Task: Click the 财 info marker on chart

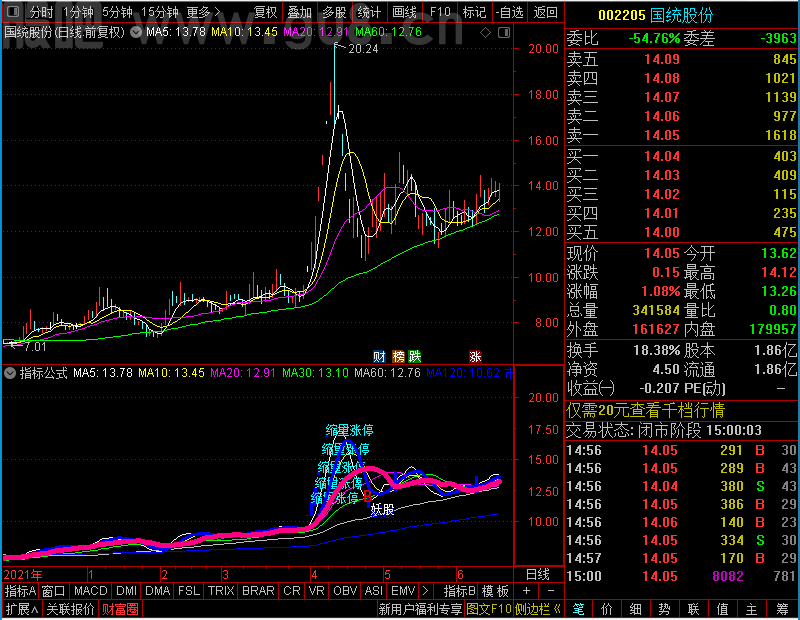Action: [379, 356]
